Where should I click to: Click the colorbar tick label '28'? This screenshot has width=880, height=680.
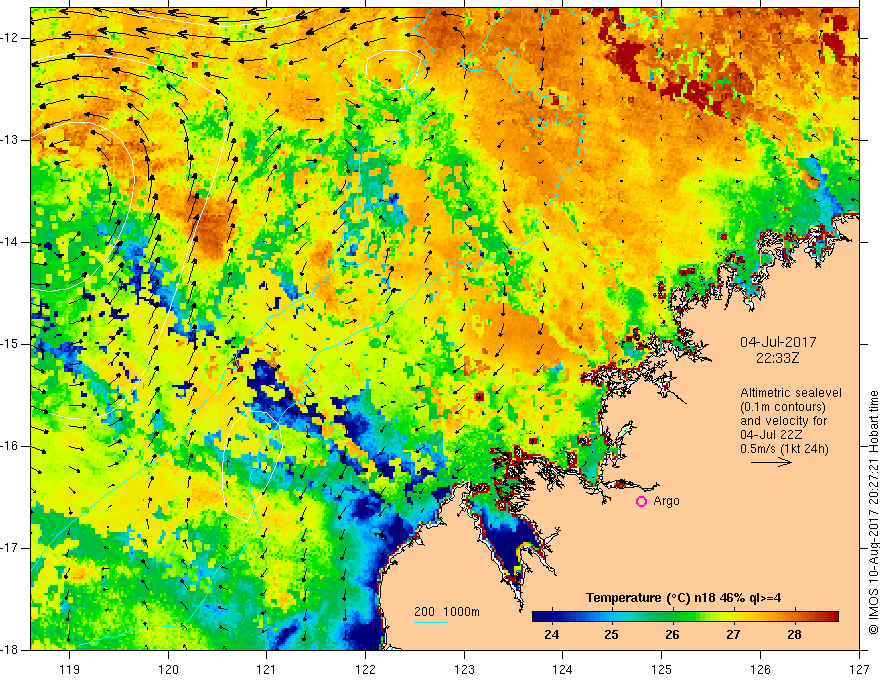tap(794, 635)
